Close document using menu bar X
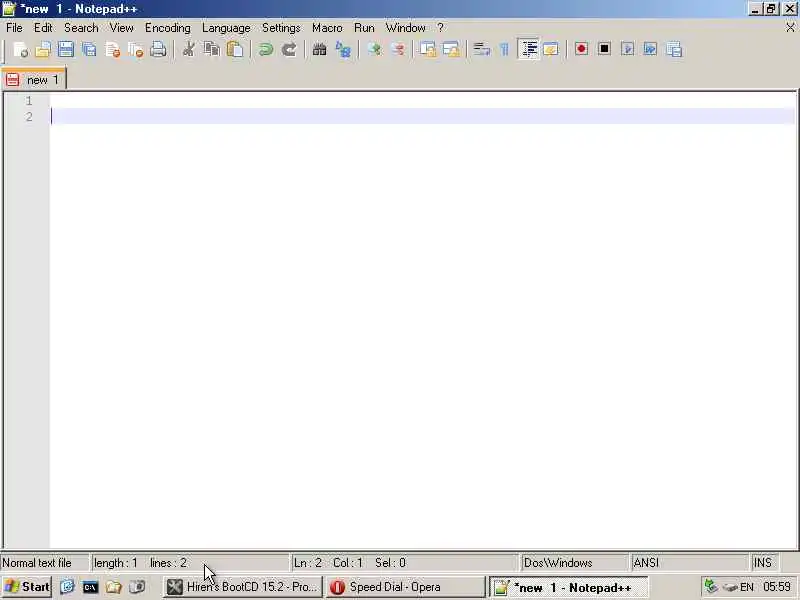Screen dimensions: 800x600 click(790, 28)
